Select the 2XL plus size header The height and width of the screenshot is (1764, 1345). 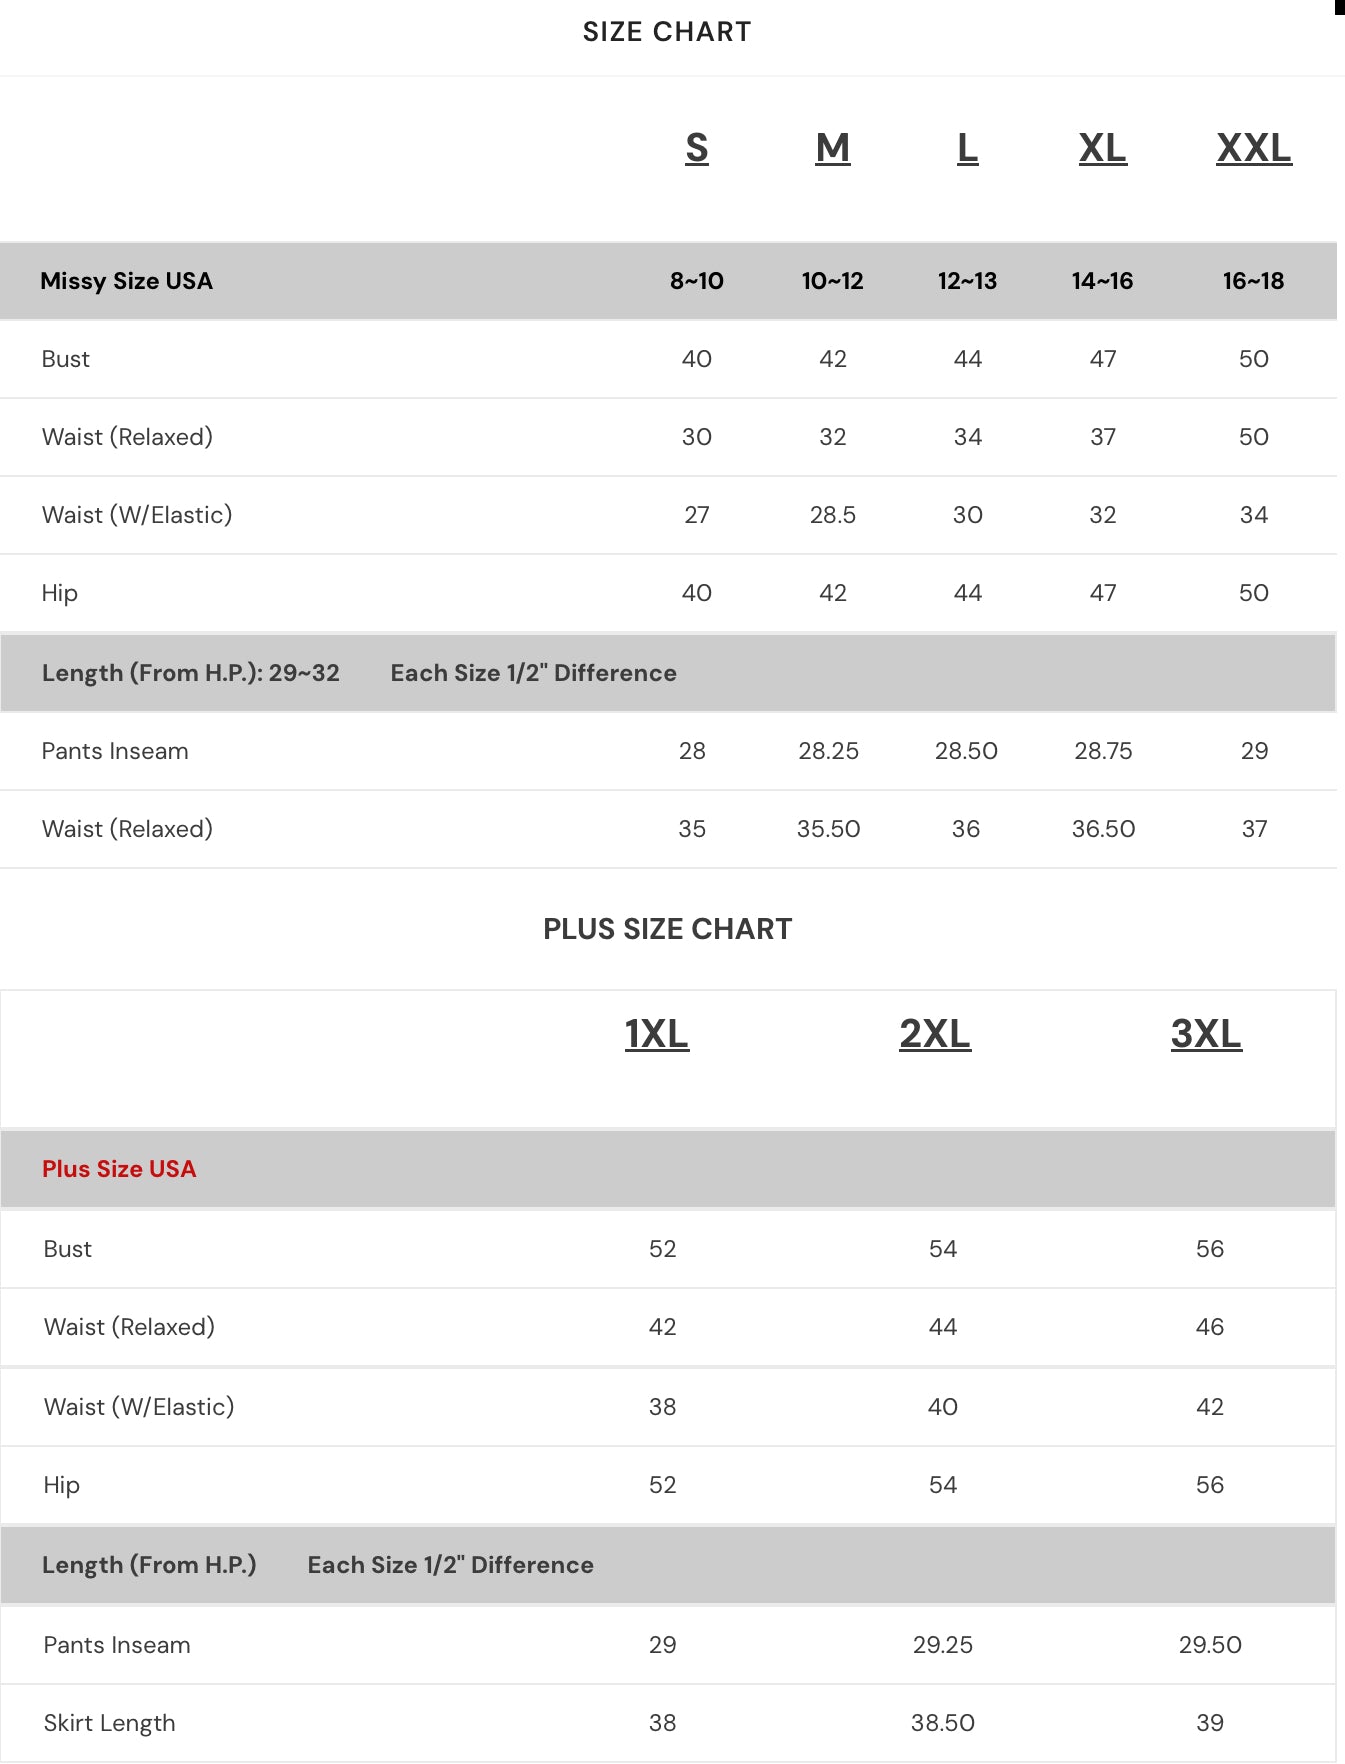pos(934,1034)
